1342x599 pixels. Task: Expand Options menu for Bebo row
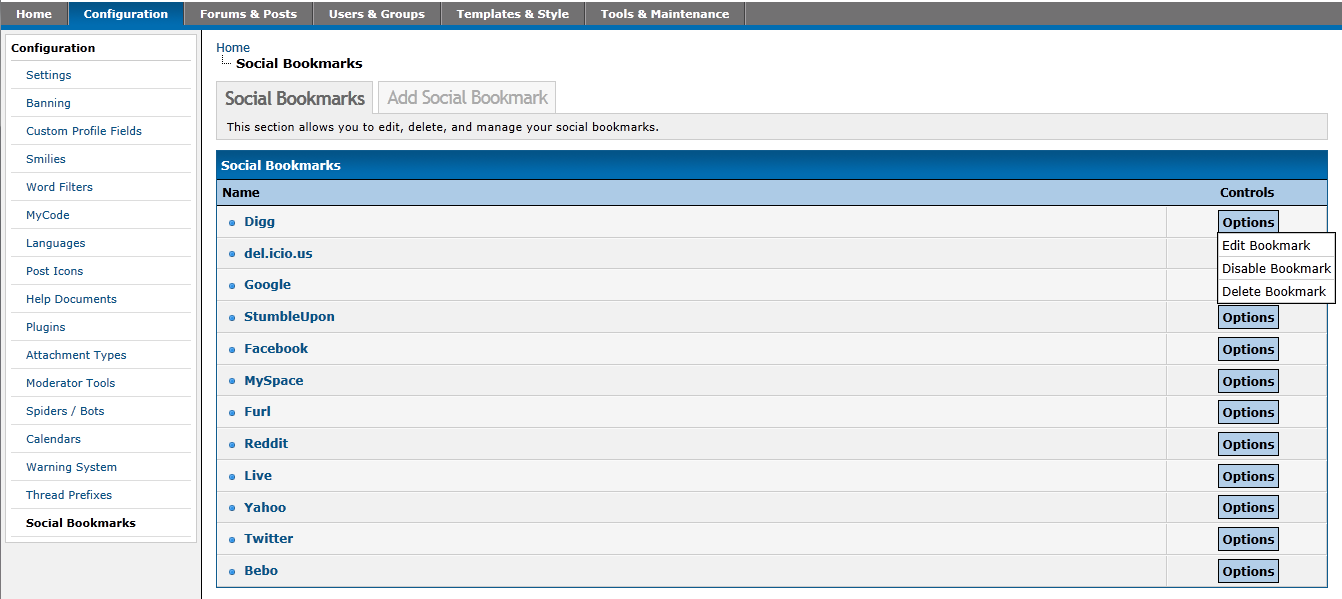(x=1247, y=572)
